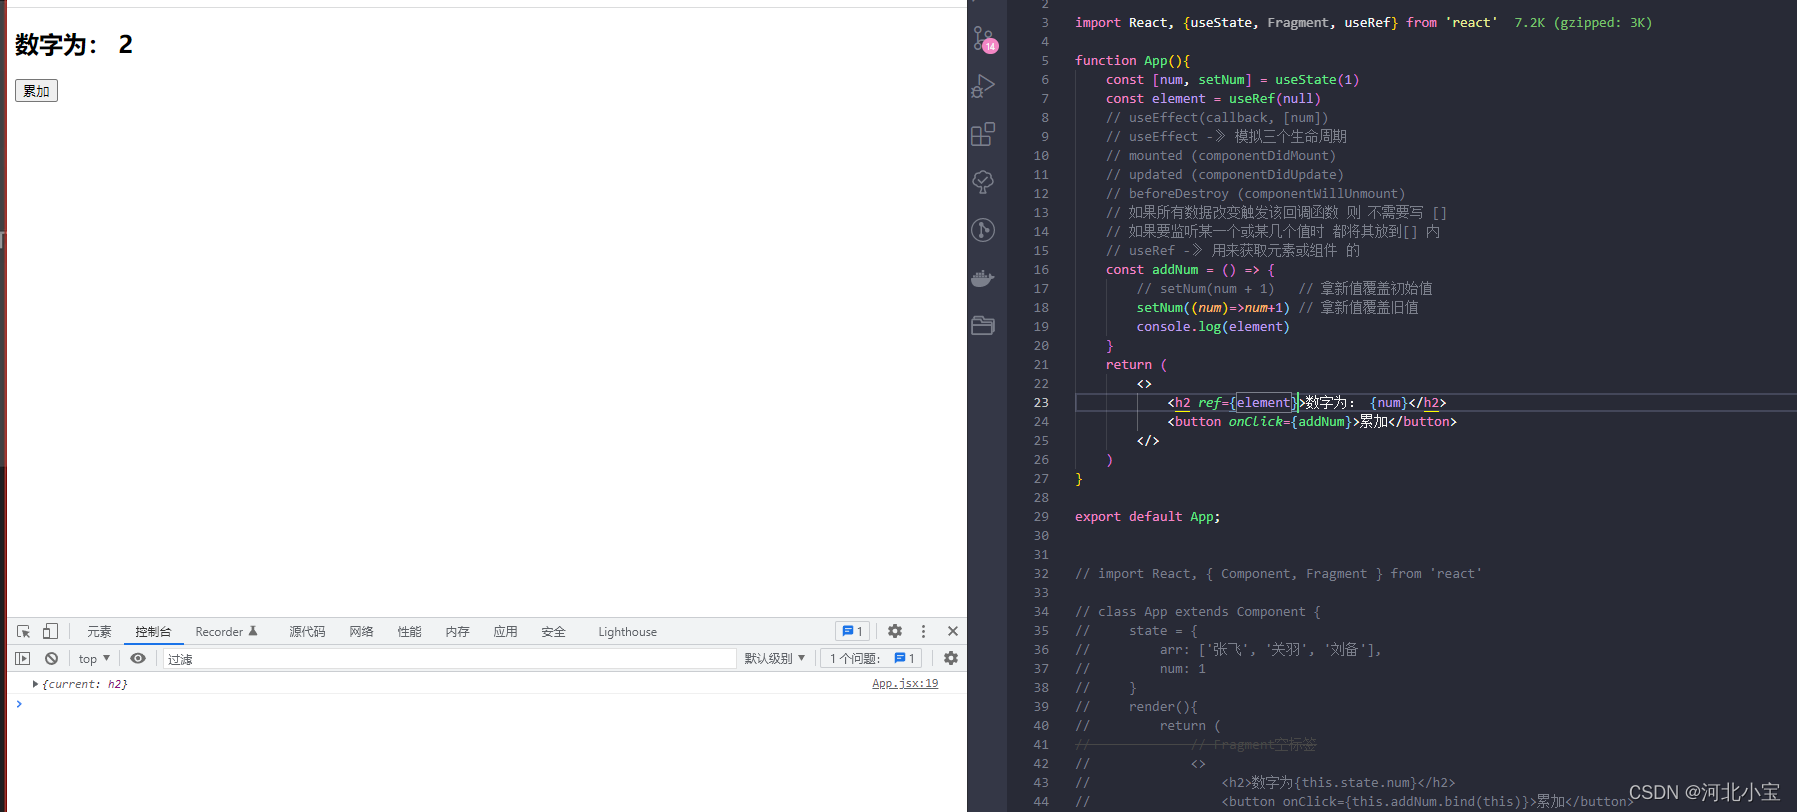Clear the console with the ban icon
1797x812 pixels.
tap(51, 658)
